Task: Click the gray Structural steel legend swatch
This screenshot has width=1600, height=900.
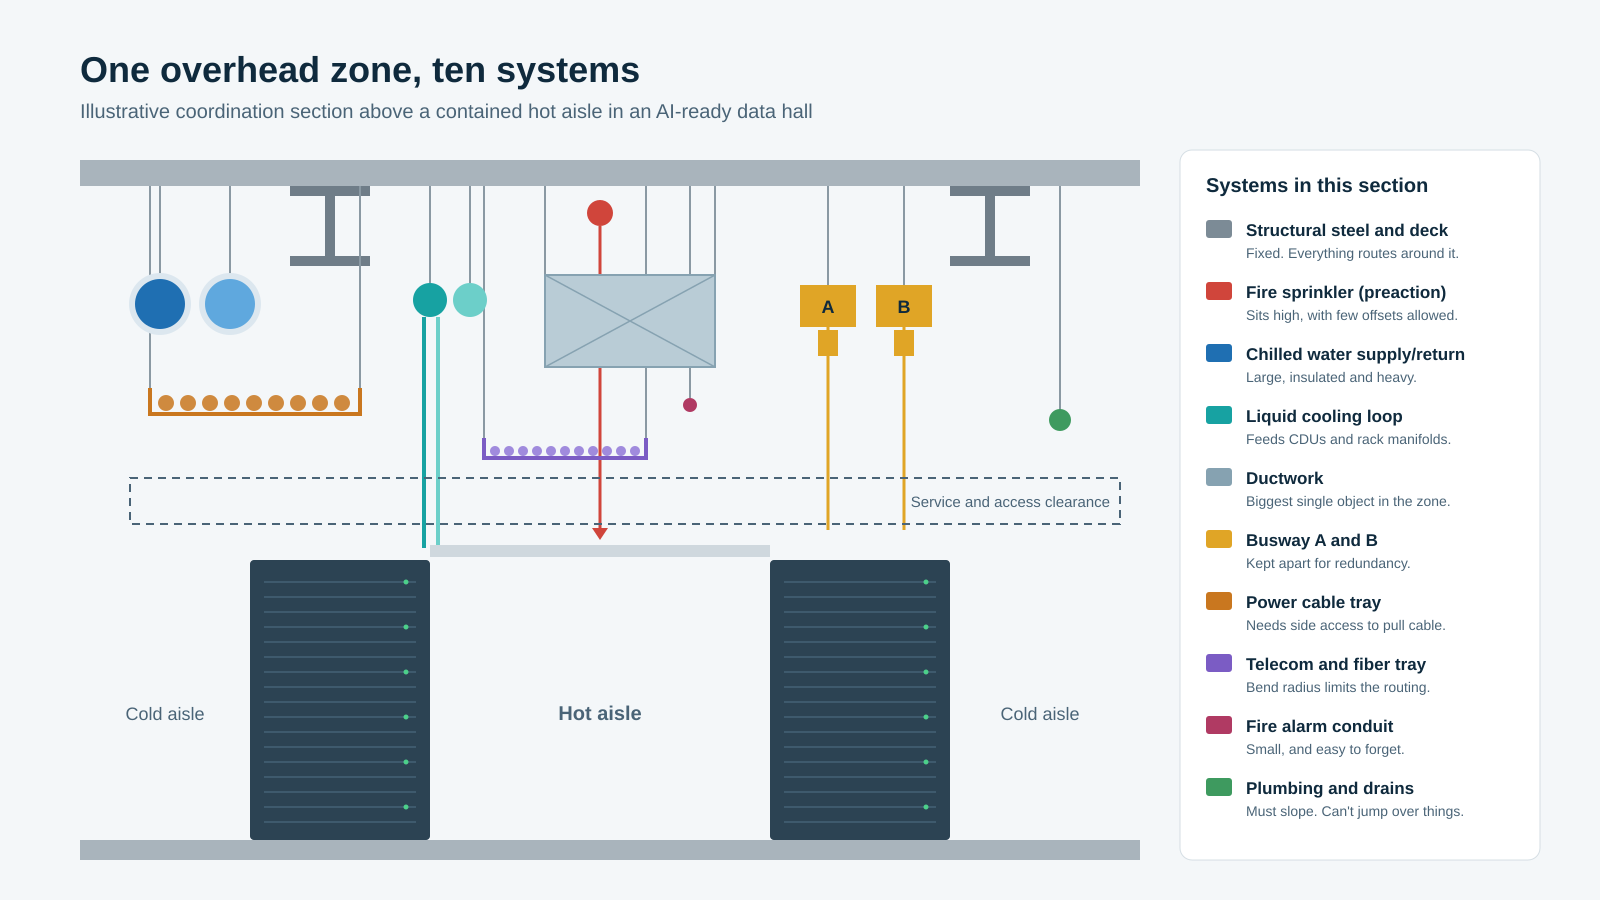Action: 1219,229
